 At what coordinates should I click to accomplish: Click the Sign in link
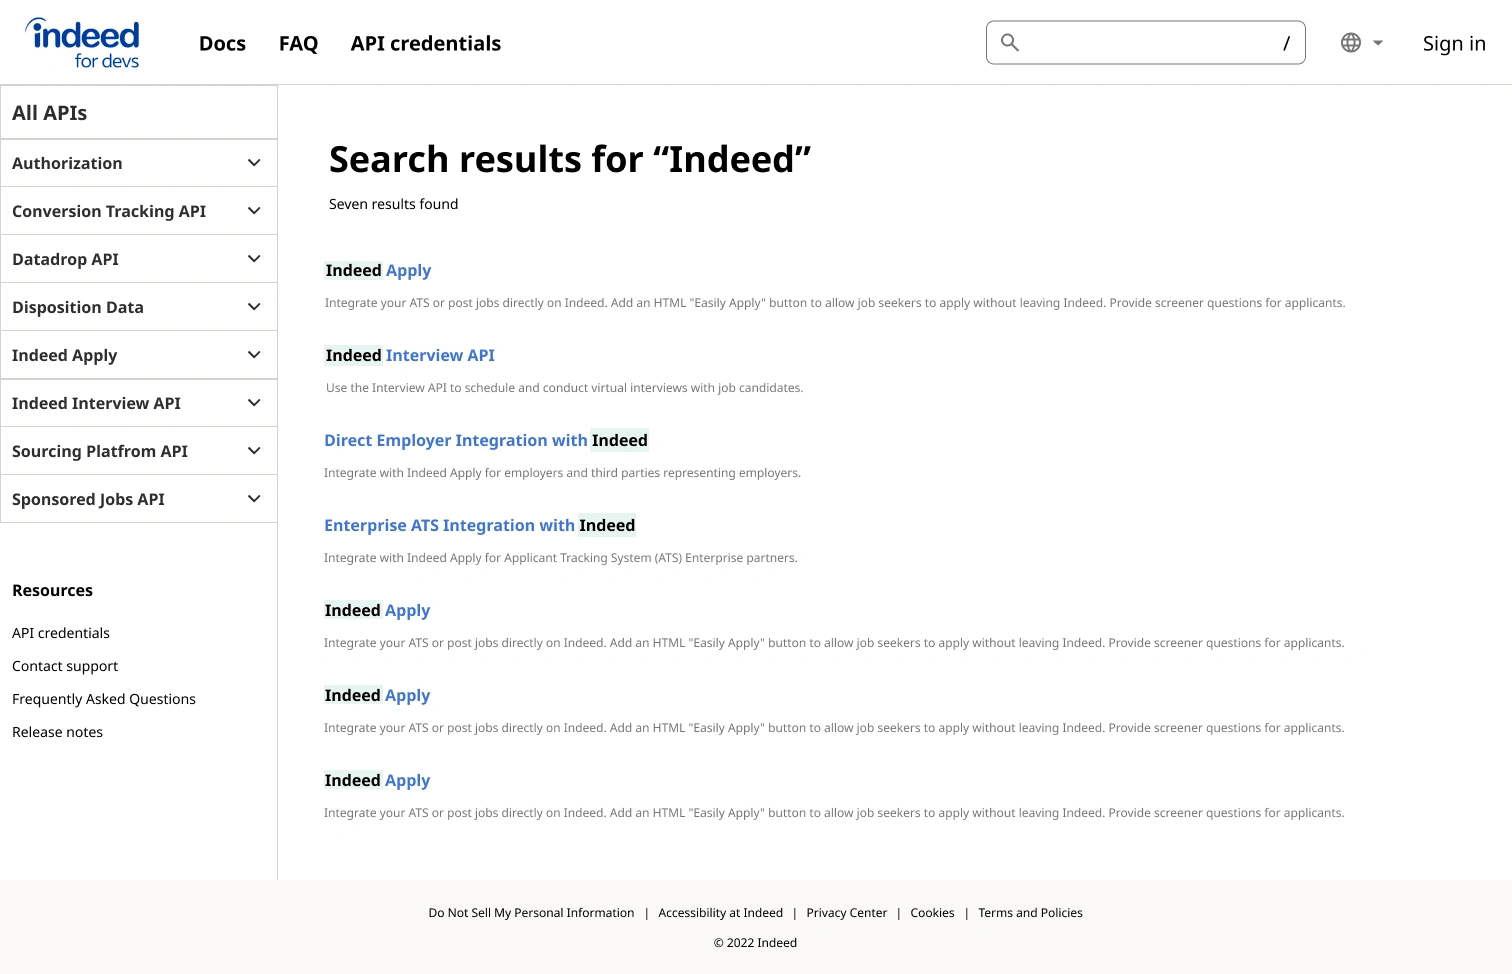coord(1454,43)
